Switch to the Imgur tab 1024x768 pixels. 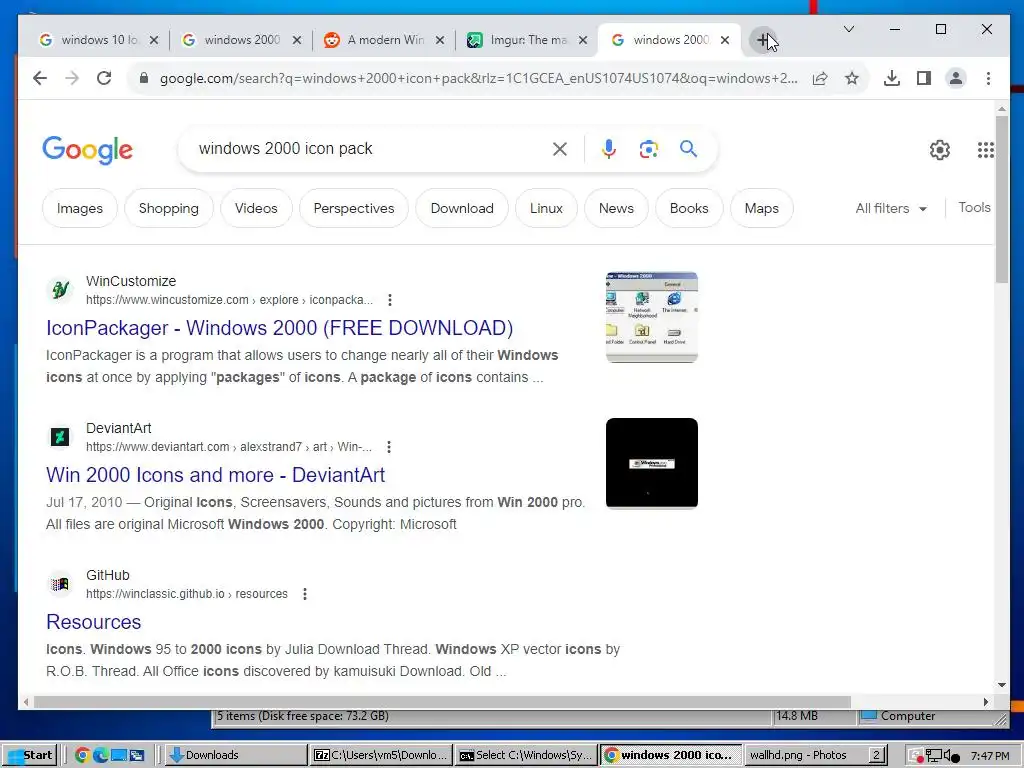(x=527, y=40)
